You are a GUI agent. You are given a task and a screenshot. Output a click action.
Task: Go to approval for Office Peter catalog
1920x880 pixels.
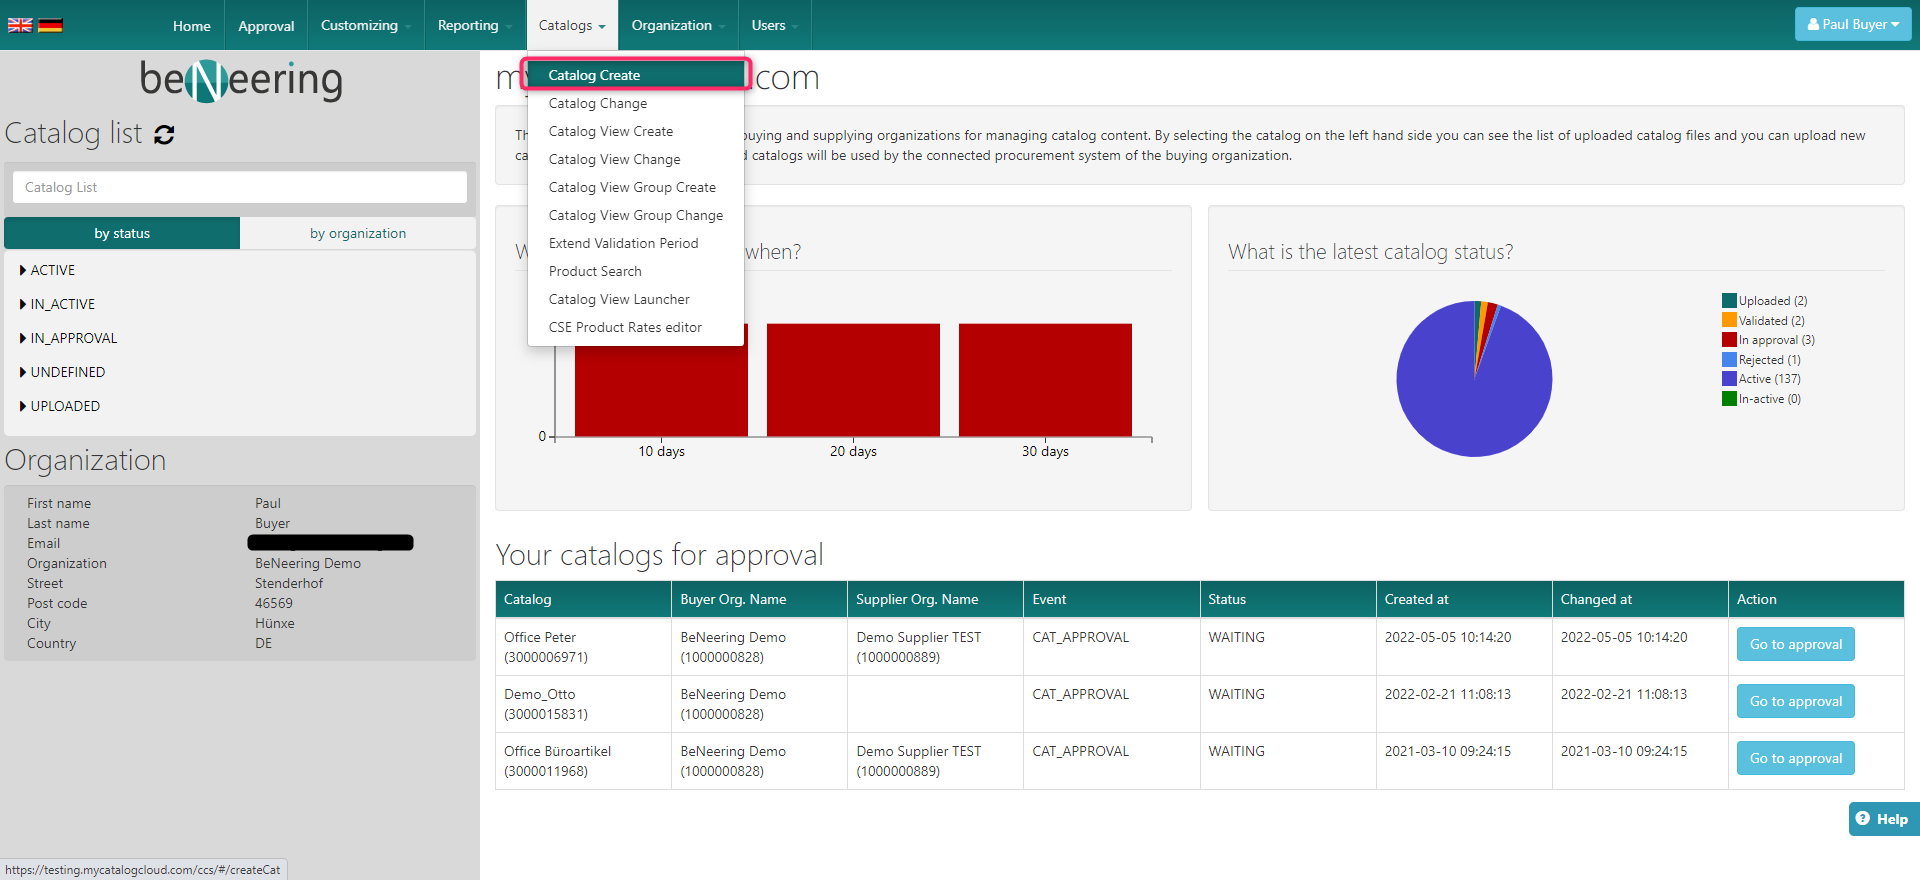click(1795, 645)
